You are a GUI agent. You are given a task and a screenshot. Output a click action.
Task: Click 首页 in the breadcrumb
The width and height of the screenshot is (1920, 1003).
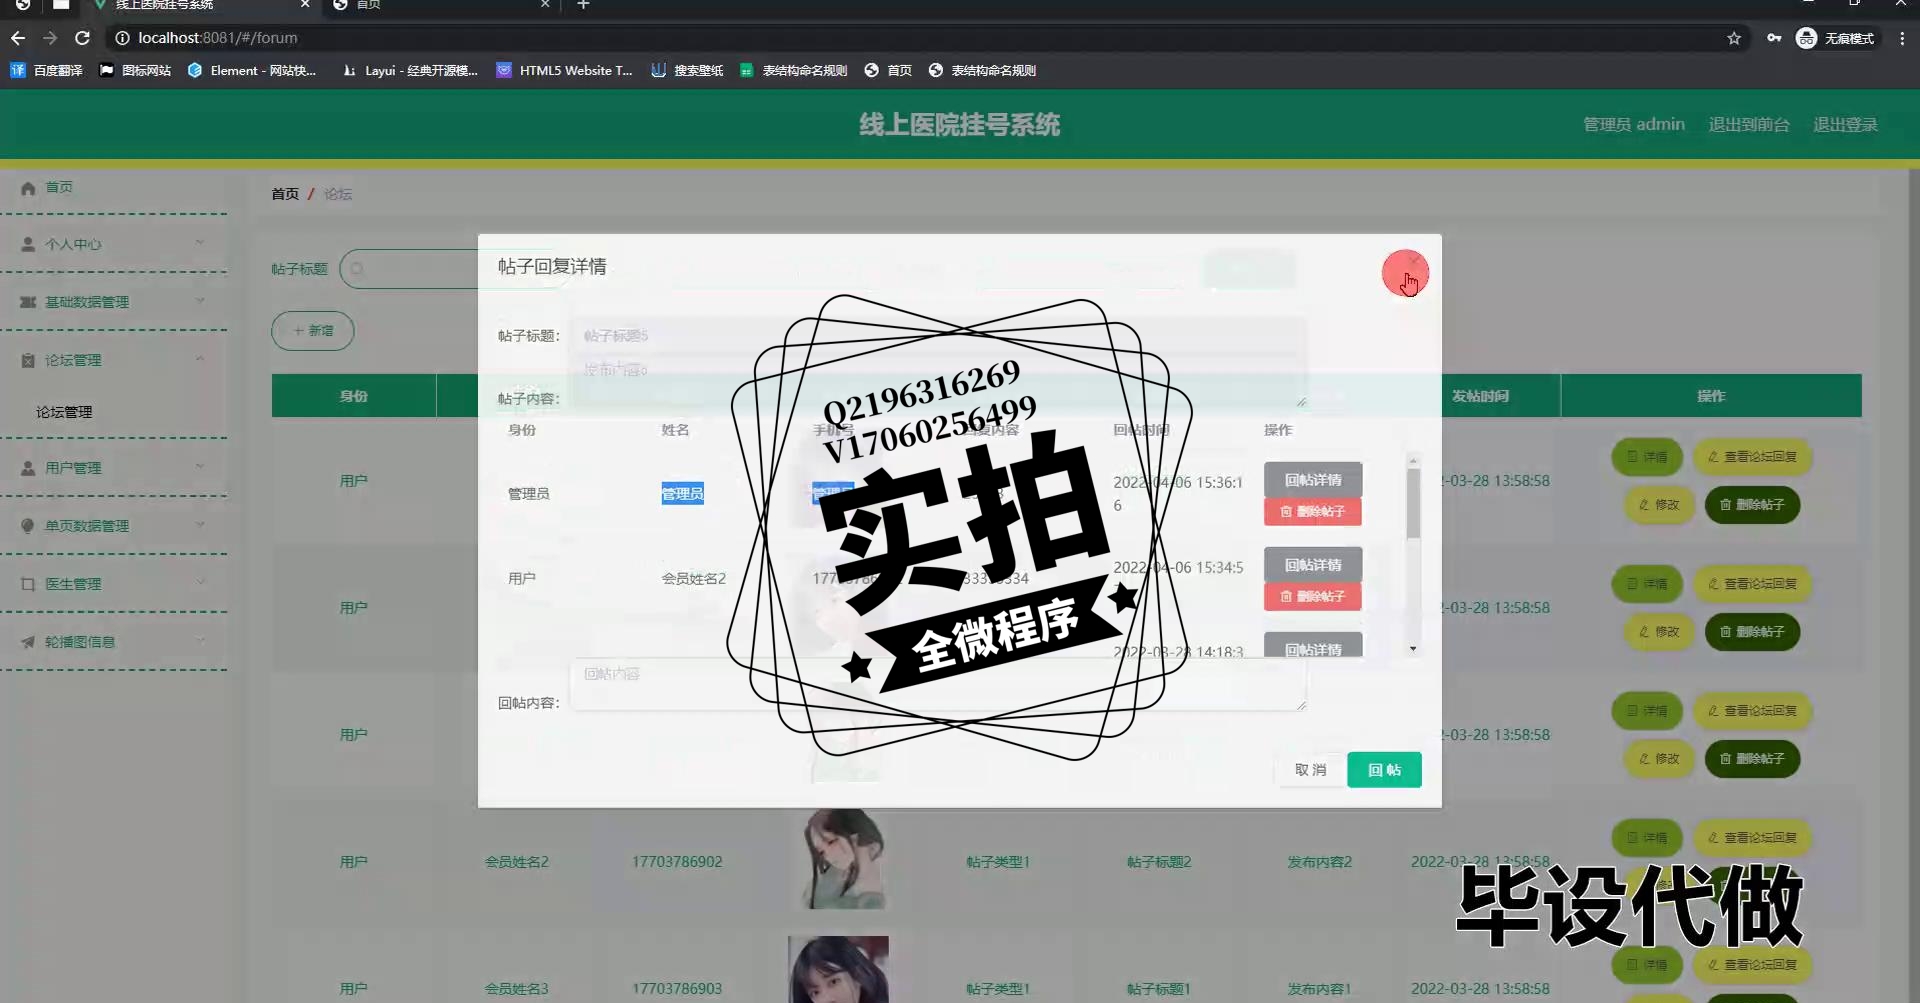tap(285, 194)
